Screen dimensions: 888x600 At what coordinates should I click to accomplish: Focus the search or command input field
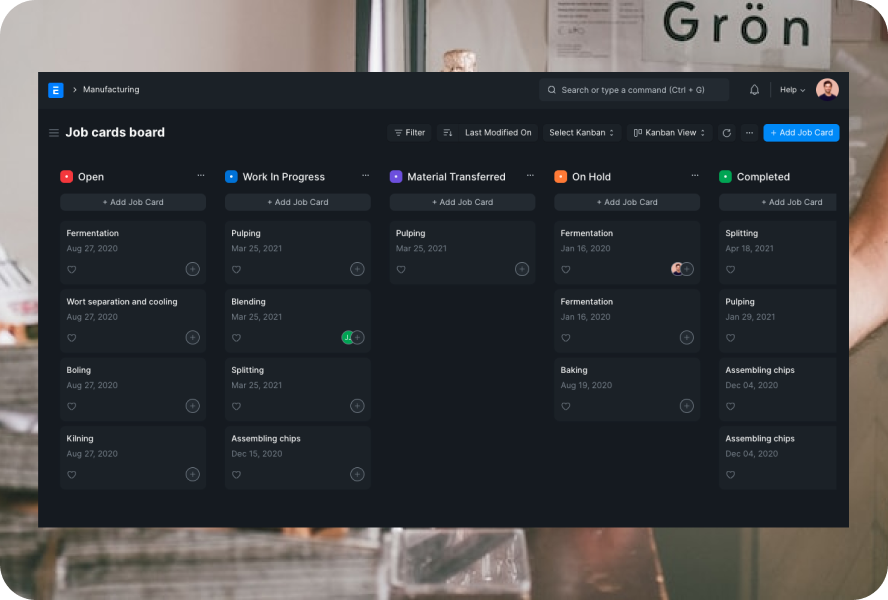coord(634,90)
